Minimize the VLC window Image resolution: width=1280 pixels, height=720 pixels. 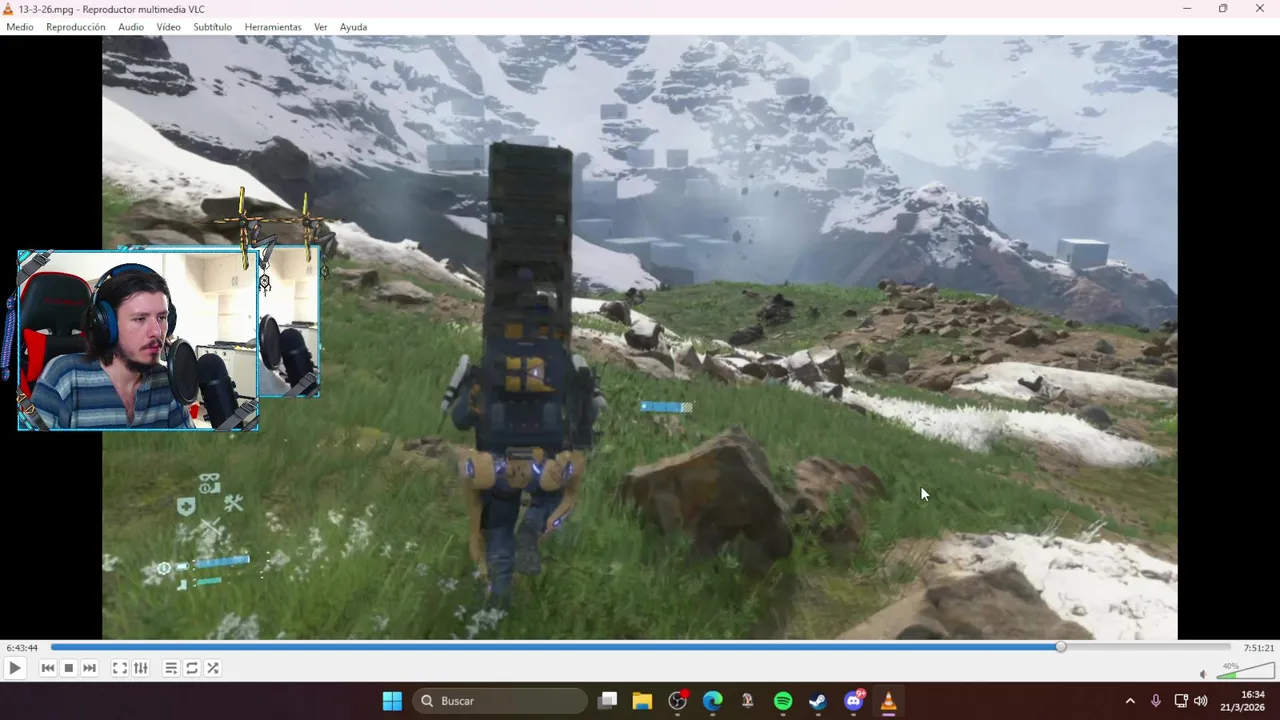click(x=1187, y=9)
